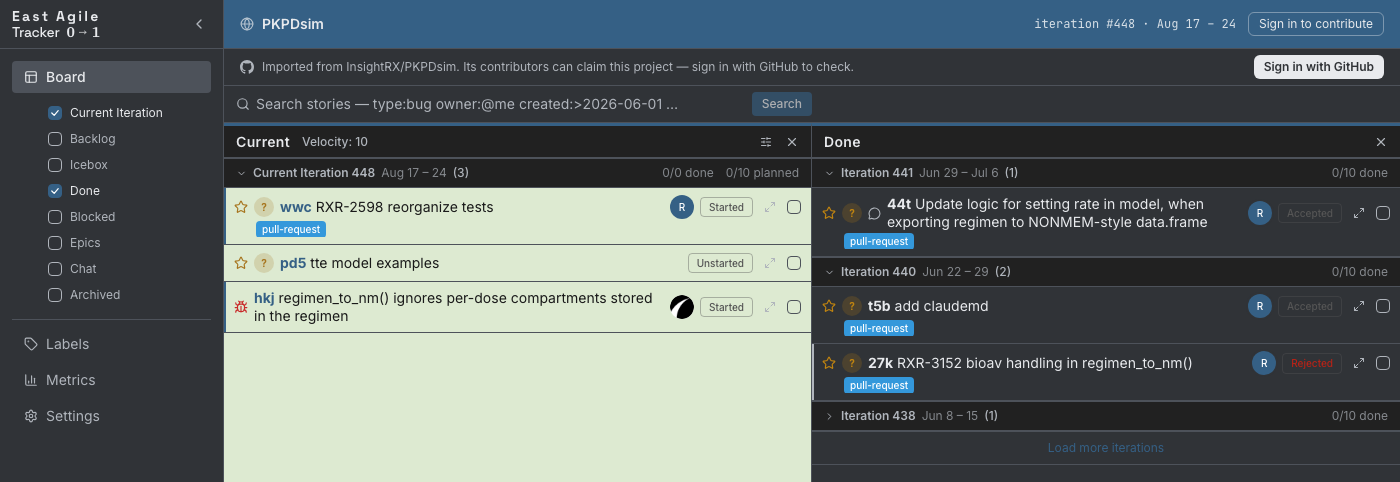Open Current panel filter settings icon
This screenshot has width=1400, height=482.
pos(766,142)
